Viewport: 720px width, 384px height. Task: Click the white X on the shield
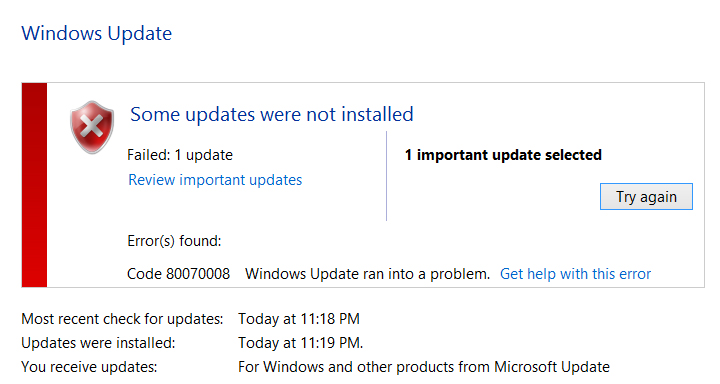92,126
